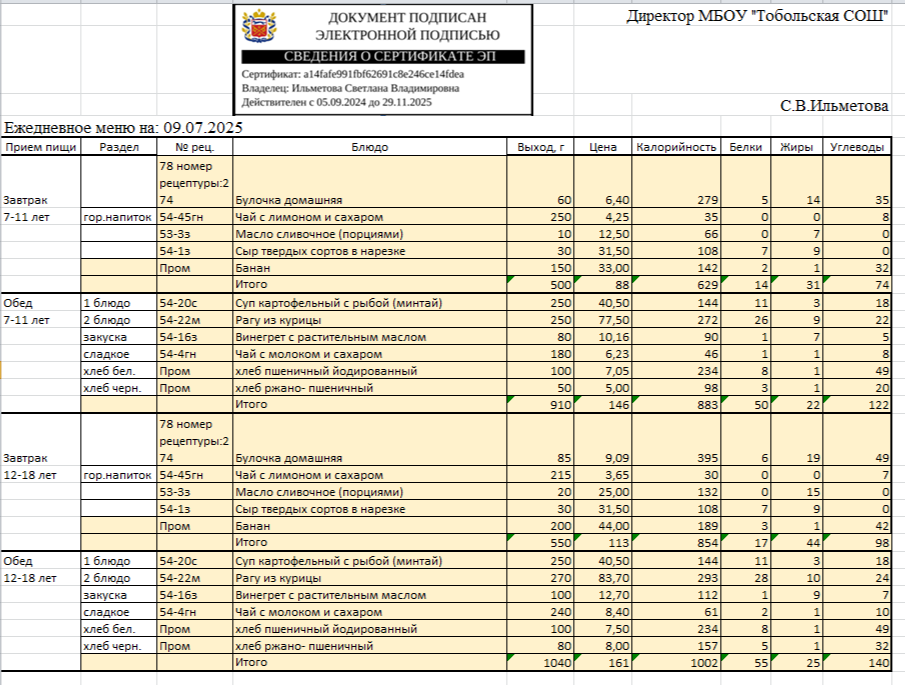Click carbs total '140'

click(x=857, y=662)
